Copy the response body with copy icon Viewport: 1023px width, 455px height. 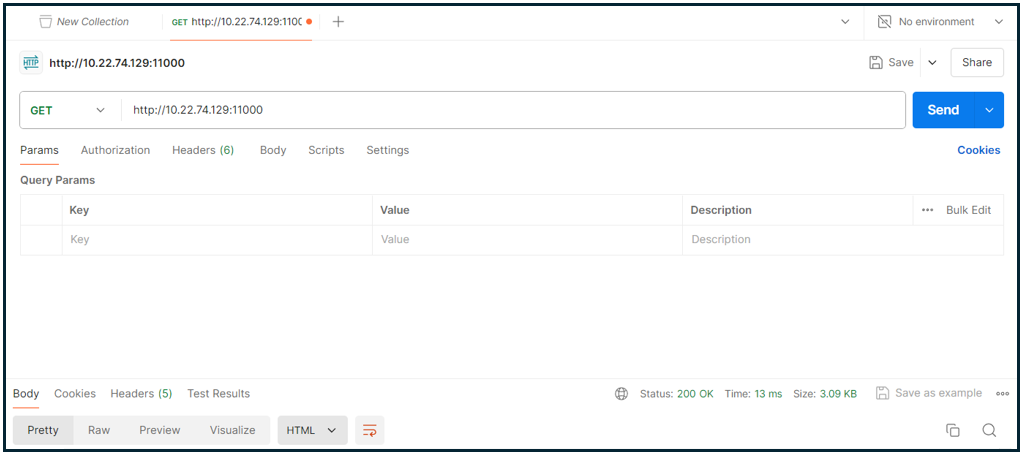953,430
